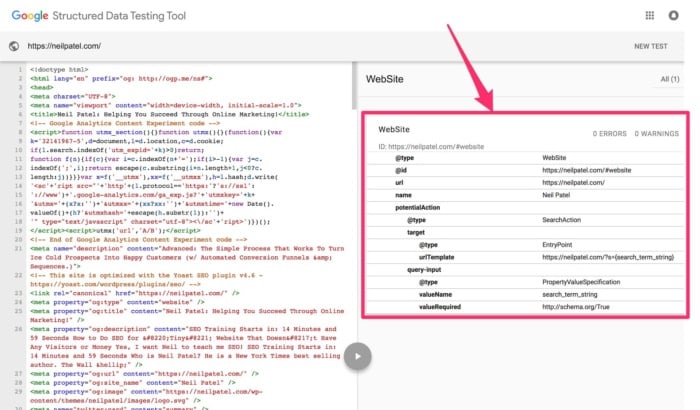Select the SearchAction type value
The image size is (700, 410).
[x=562, y=220]
